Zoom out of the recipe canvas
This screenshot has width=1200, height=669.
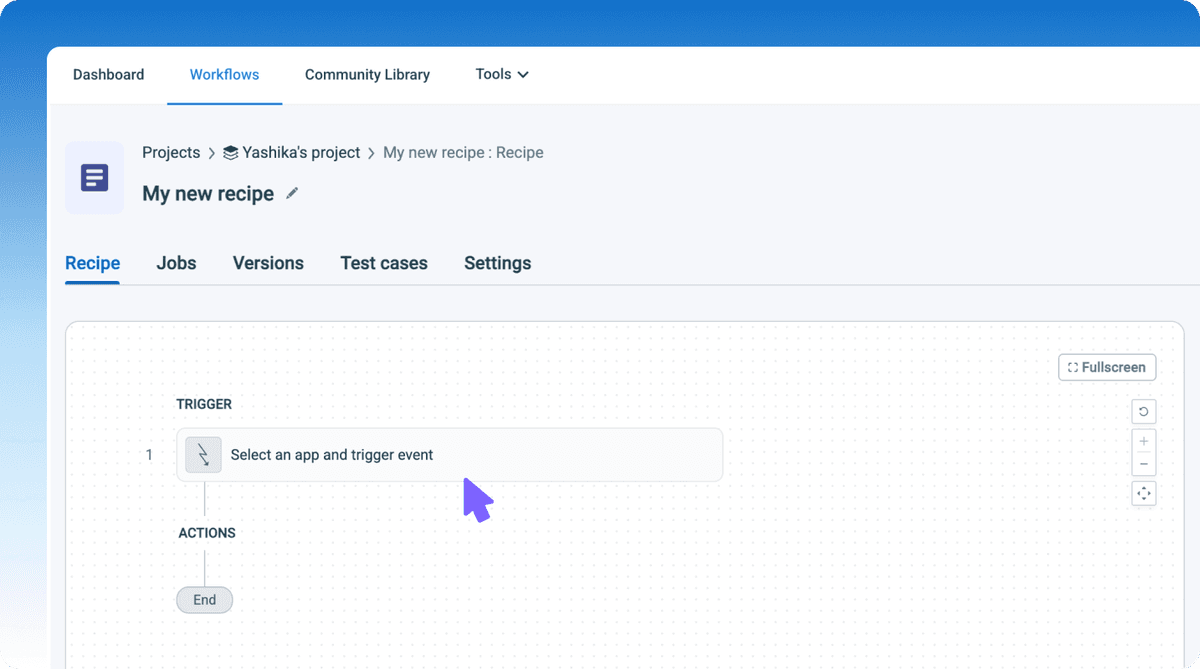click(x=1143, y=464)
